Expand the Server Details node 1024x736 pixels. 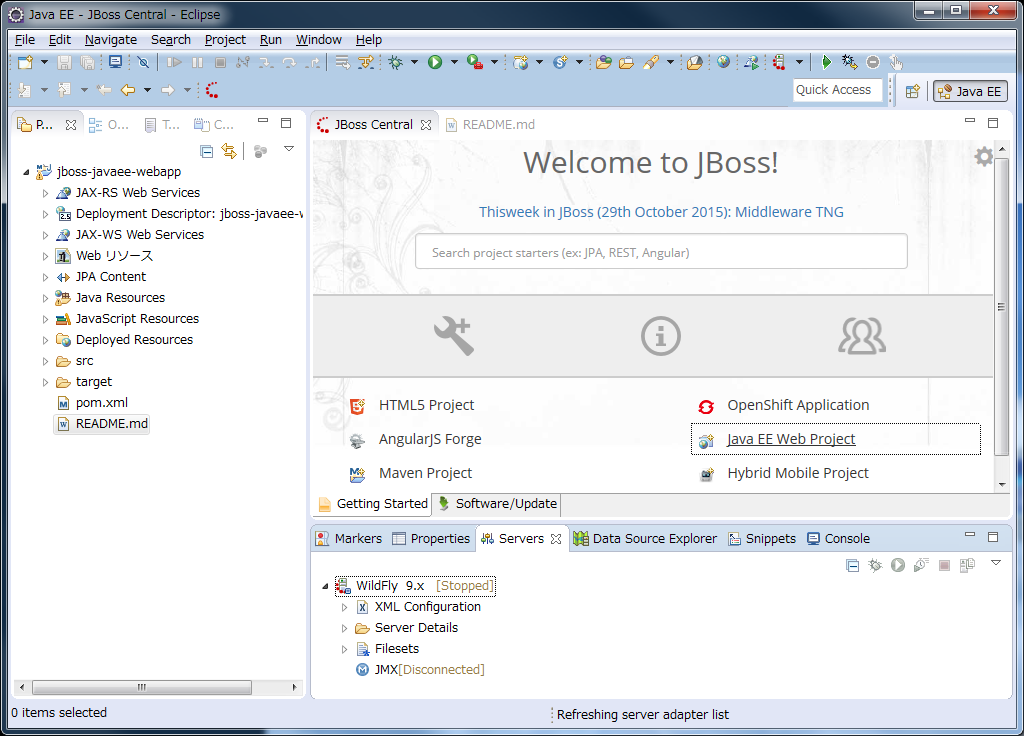344,628
